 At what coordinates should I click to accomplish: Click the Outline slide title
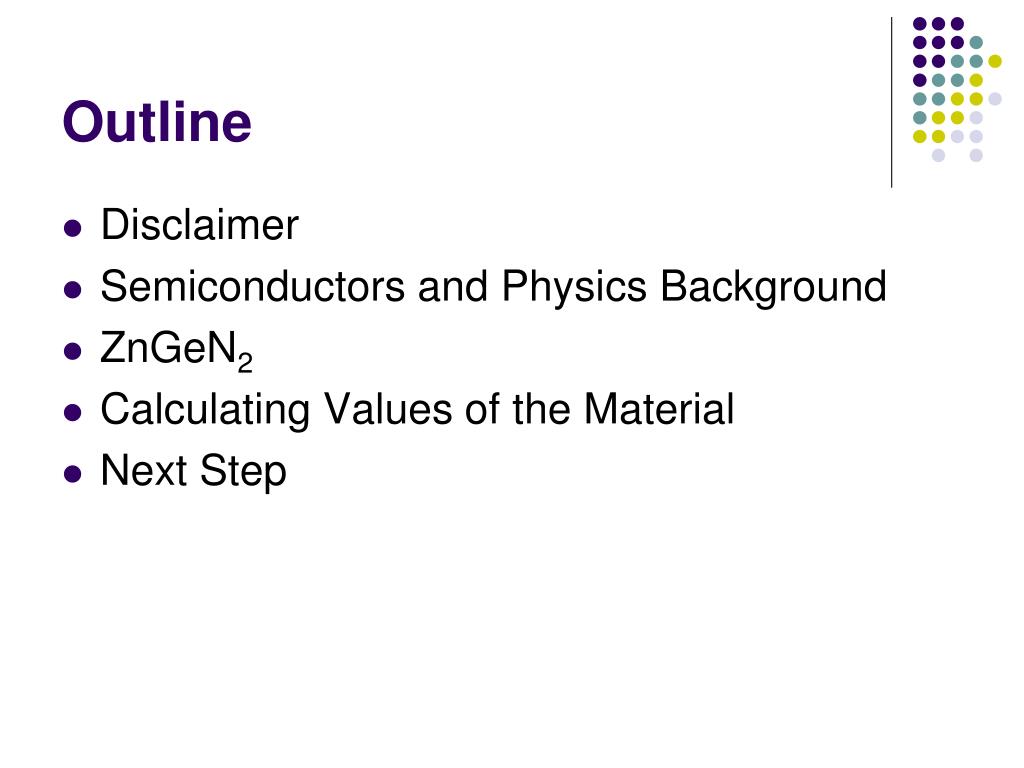point(157,121)
